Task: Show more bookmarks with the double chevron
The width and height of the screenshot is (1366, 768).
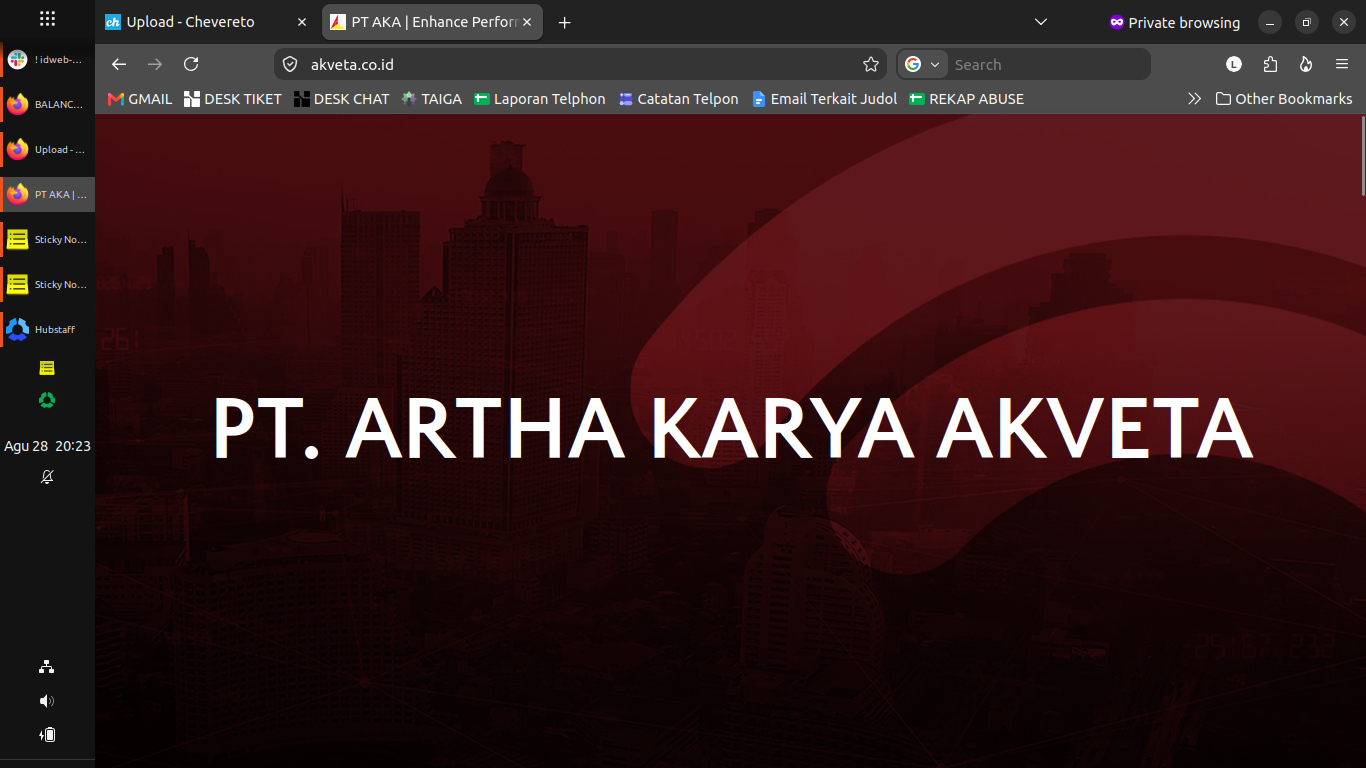Action: (1194, 99)
